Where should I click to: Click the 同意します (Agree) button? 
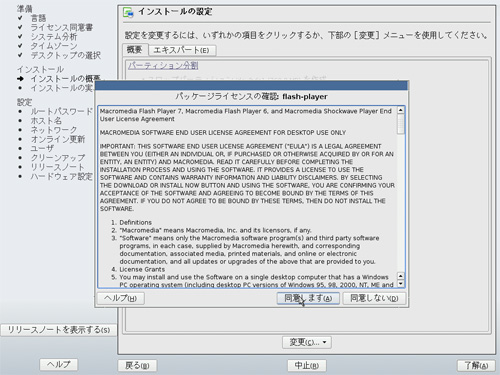pyautogui.click(x=308, y=298)
